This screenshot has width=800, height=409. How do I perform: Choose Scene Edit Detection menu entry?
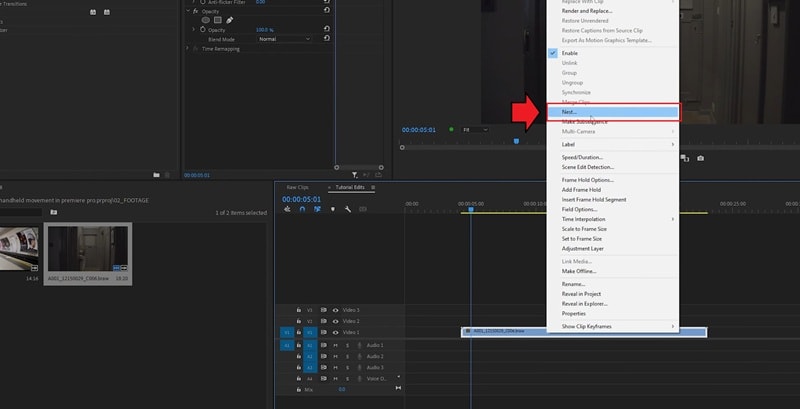pyautogui.click(x=612, y=167)
